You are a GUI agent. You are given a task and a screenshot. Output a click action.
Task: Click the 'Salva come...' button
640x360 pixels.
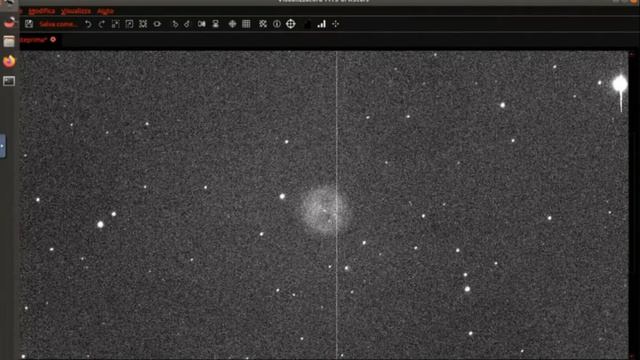click(58, 24)
